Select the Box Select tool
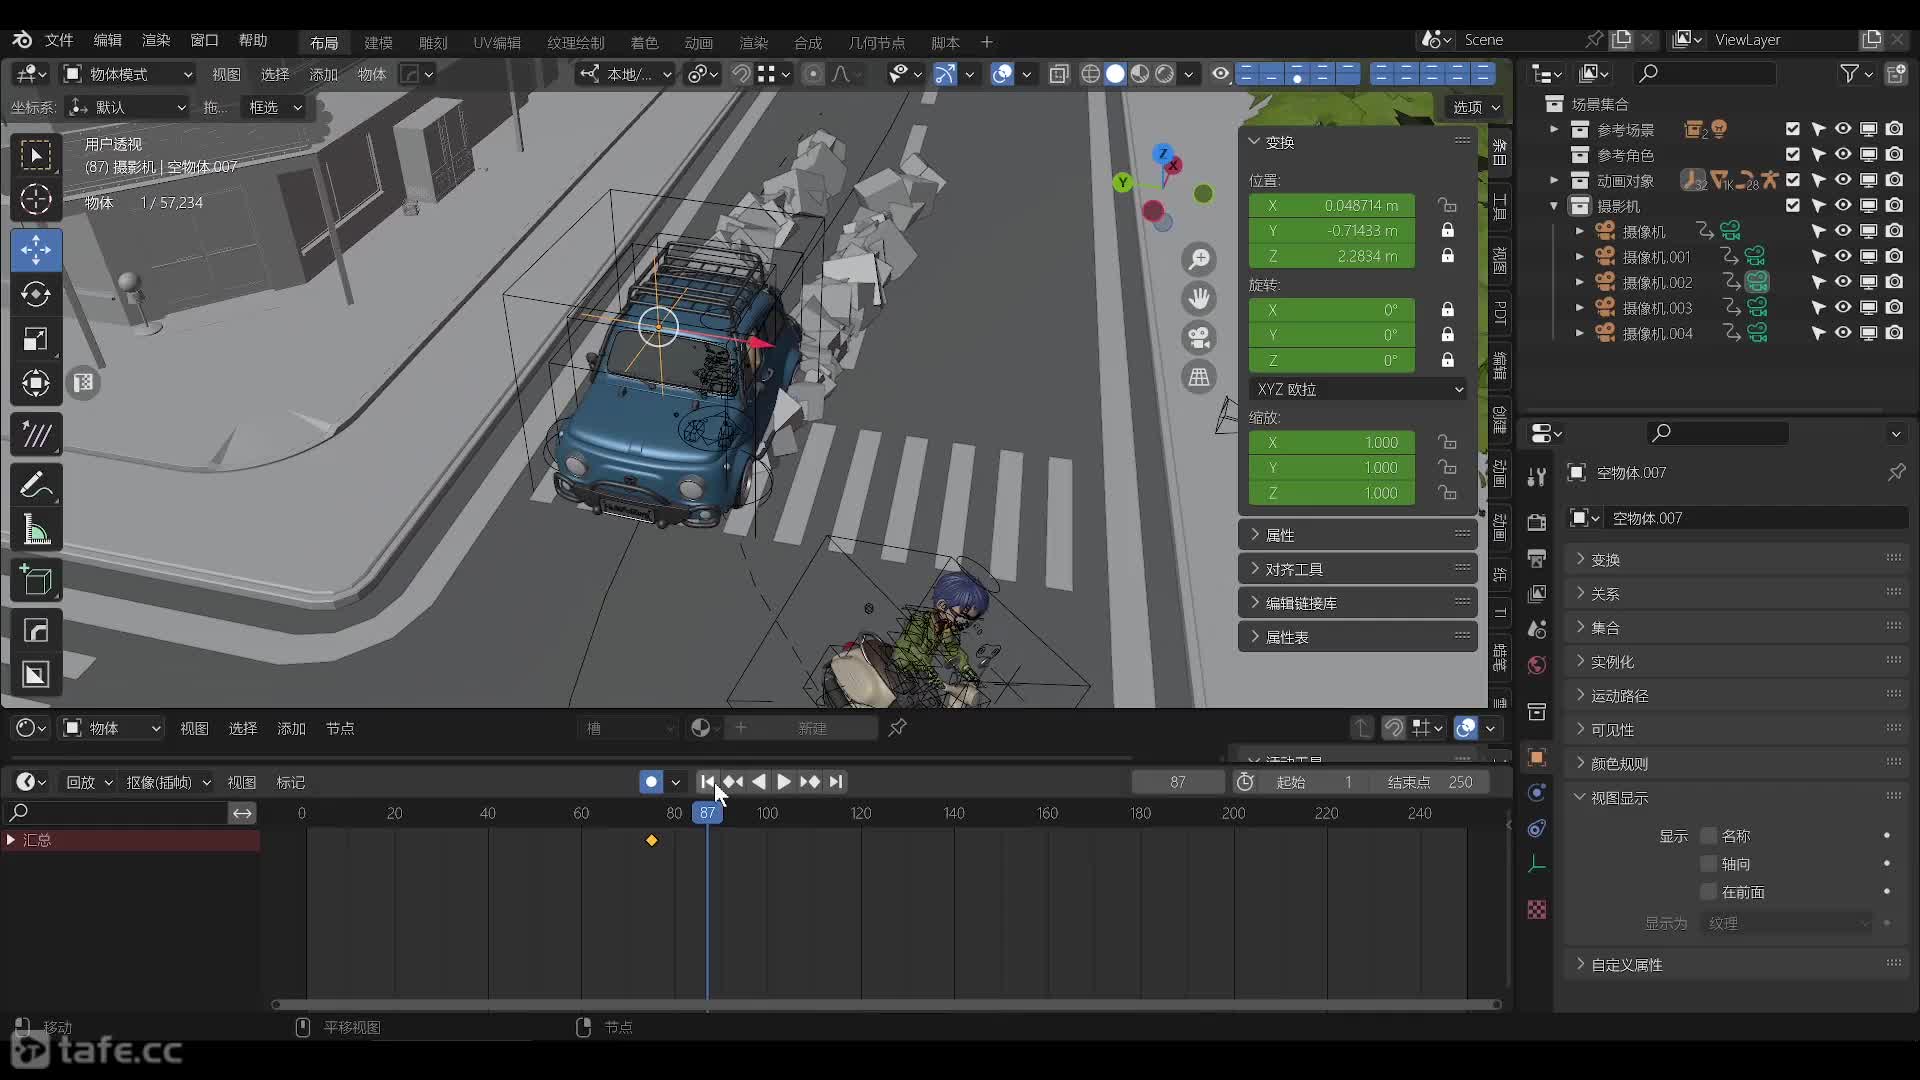Image resolution: width=1920 pixels, height=1080 pixels. tap(36, 155)
